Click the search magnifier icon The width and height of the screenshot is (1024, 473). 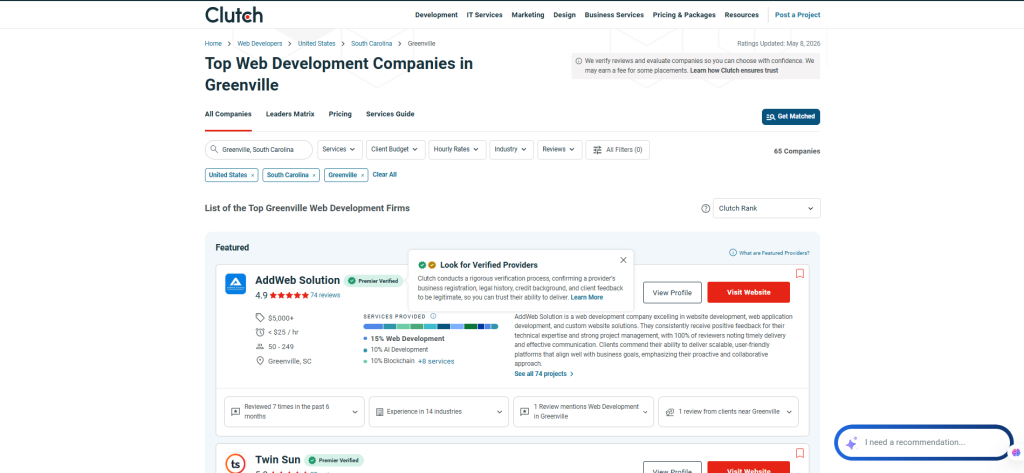click(x=214, y=149)
